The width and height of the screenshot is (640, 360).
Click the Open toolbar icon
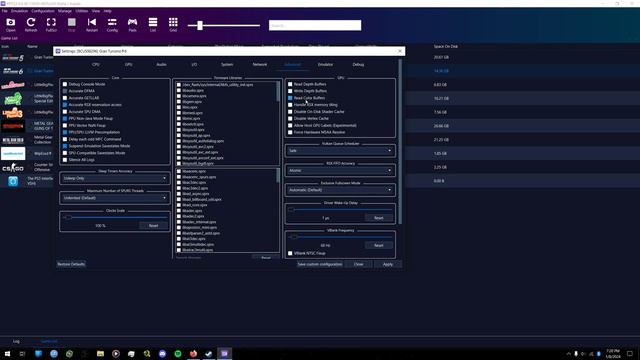11,24
